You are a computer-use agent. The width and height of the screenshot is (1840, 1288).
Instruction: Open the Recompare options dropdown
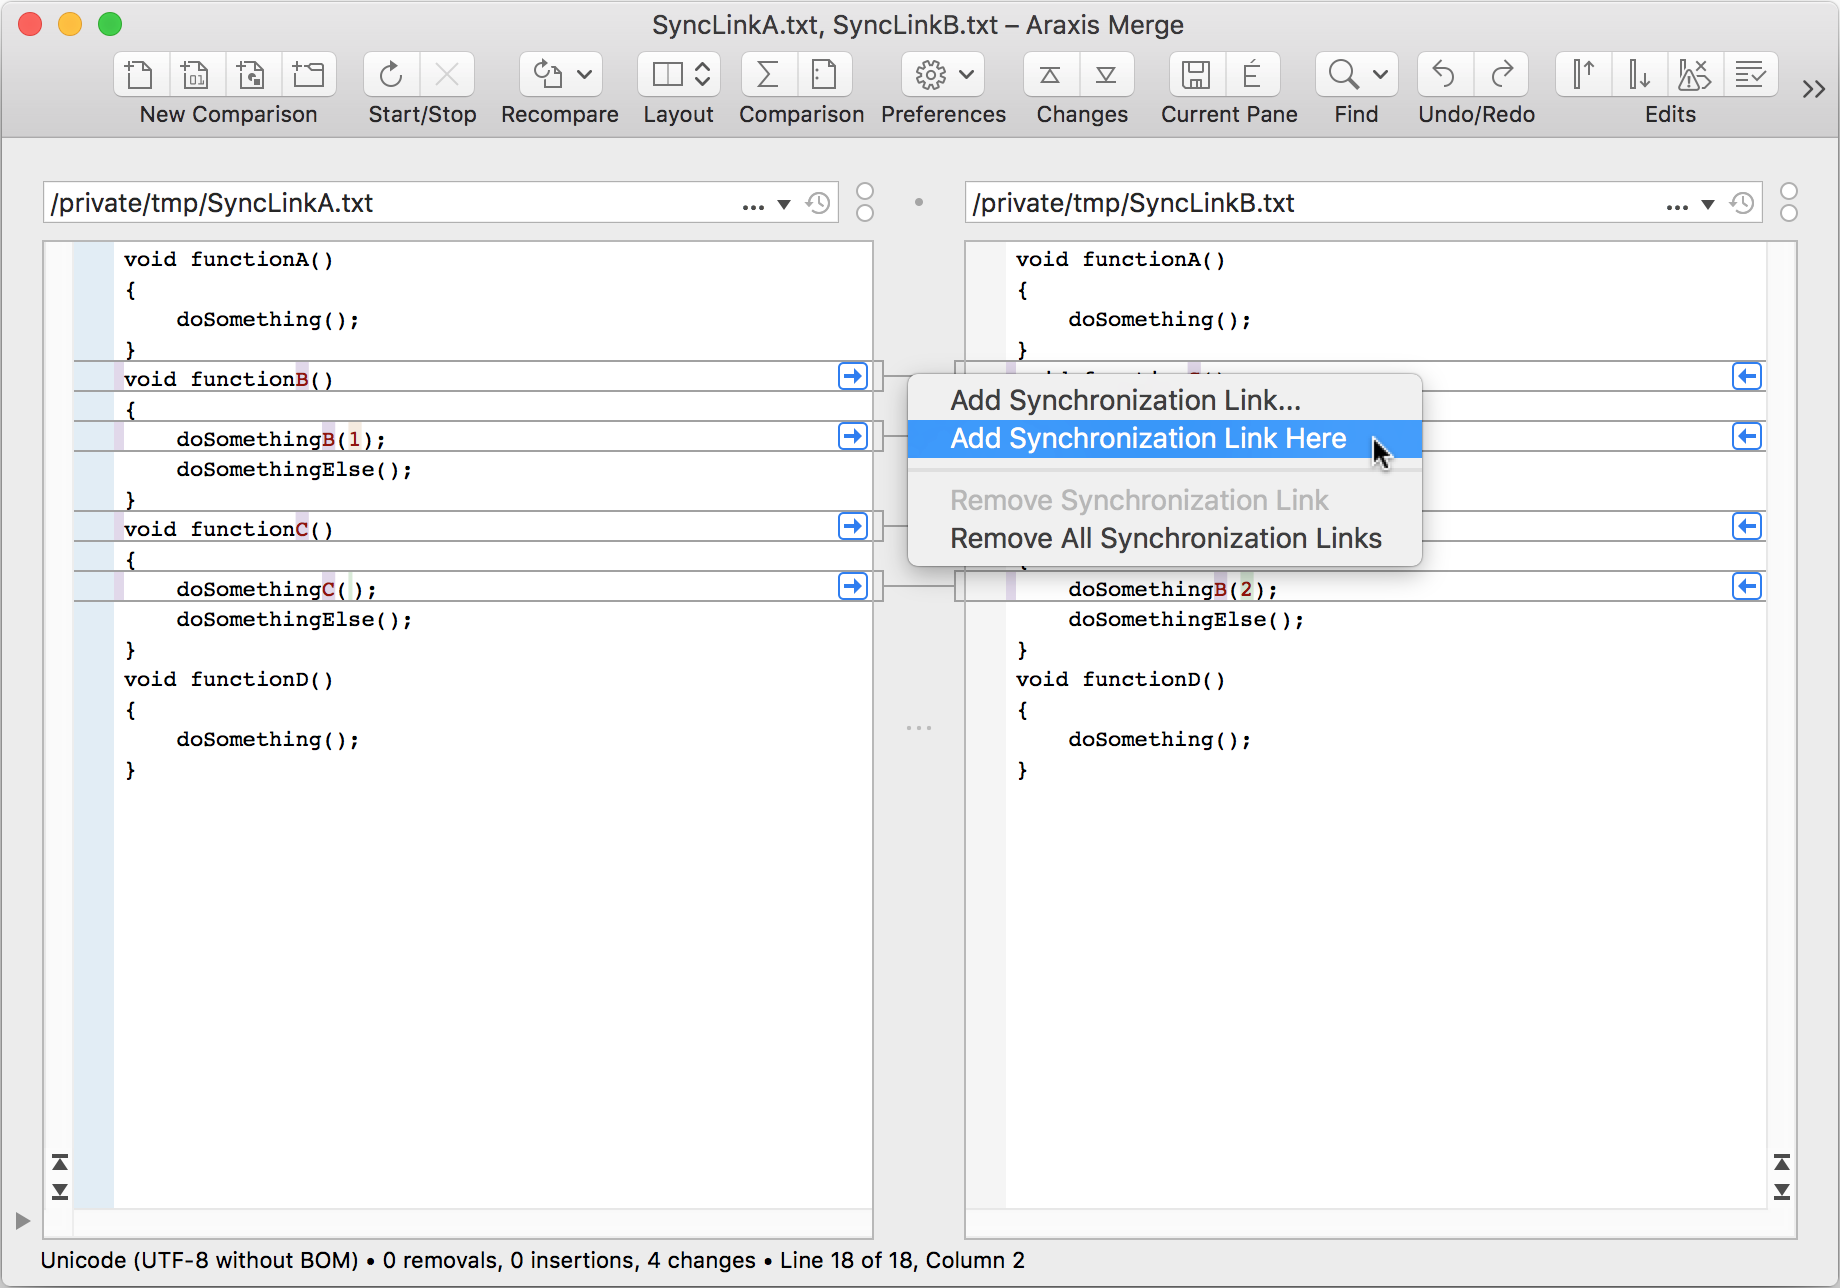click(583, 74)
